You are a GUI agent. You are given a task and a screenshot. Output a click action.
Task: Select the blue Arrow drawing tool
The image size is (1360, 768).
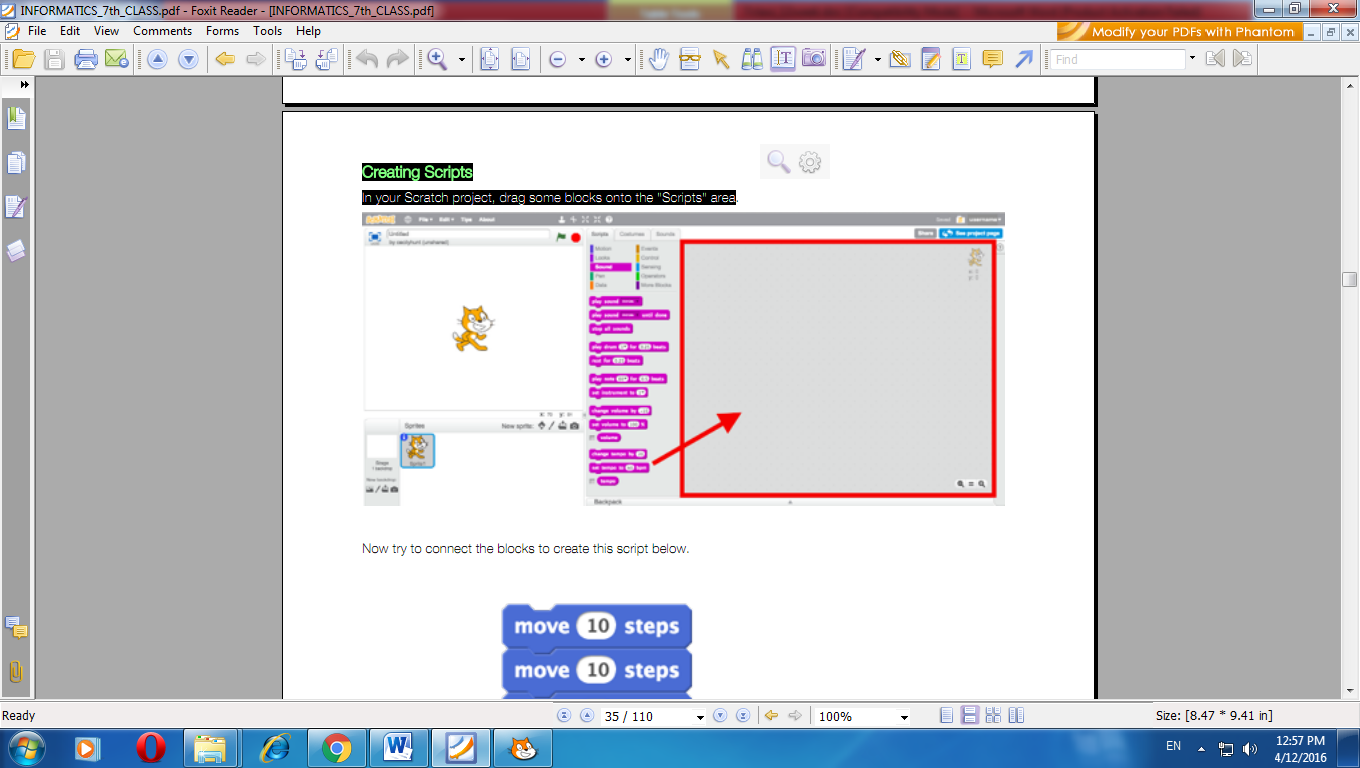click(1023, 59)
